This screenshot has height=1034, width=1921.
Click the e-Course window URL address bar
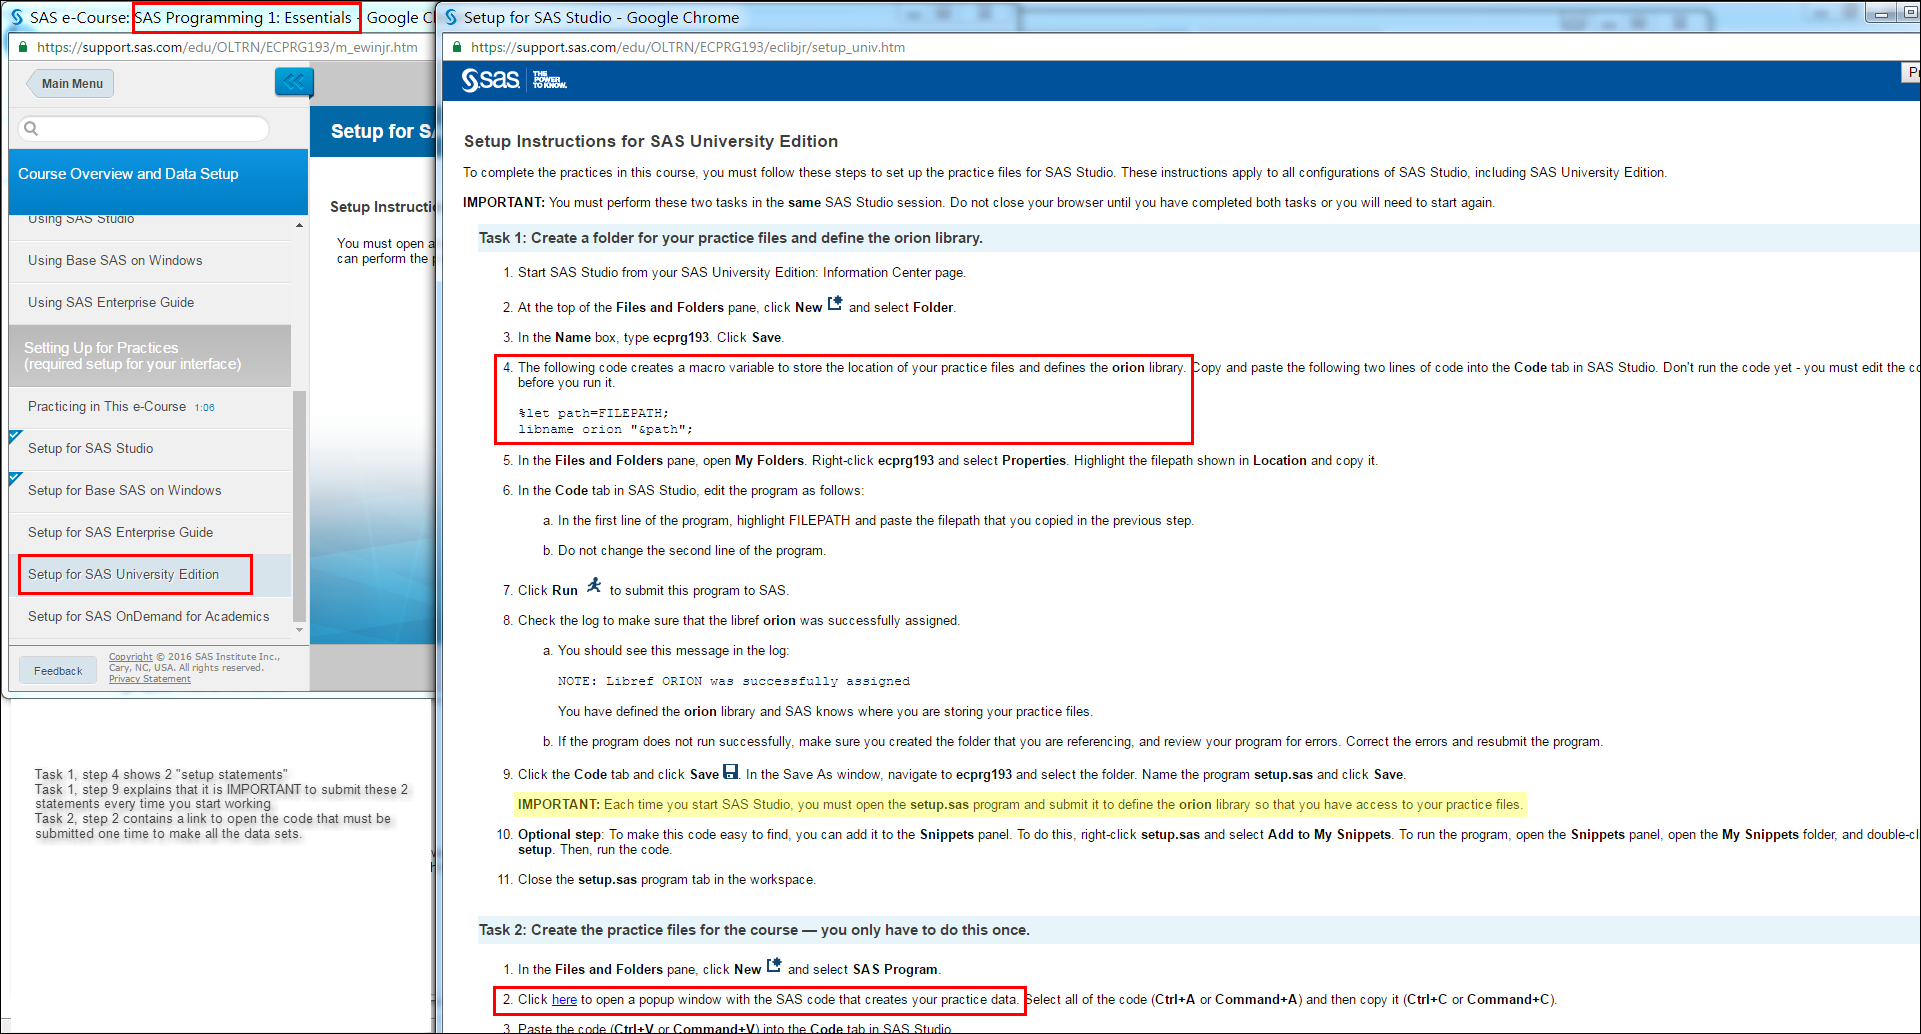point(228,47)
